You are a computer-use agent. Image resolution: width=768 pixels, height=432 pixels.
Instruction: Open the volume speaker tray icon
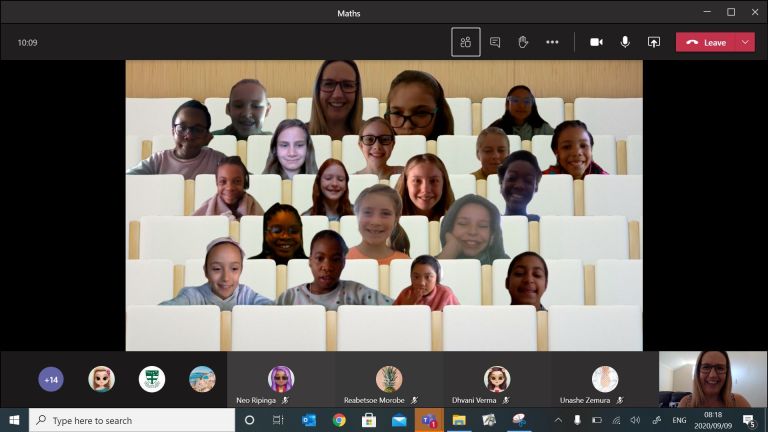point(635,420)
